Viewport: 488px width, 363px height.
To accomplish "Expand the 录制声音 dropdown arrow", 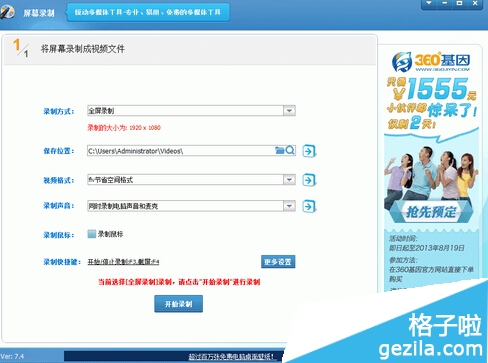I will point(289,206).
